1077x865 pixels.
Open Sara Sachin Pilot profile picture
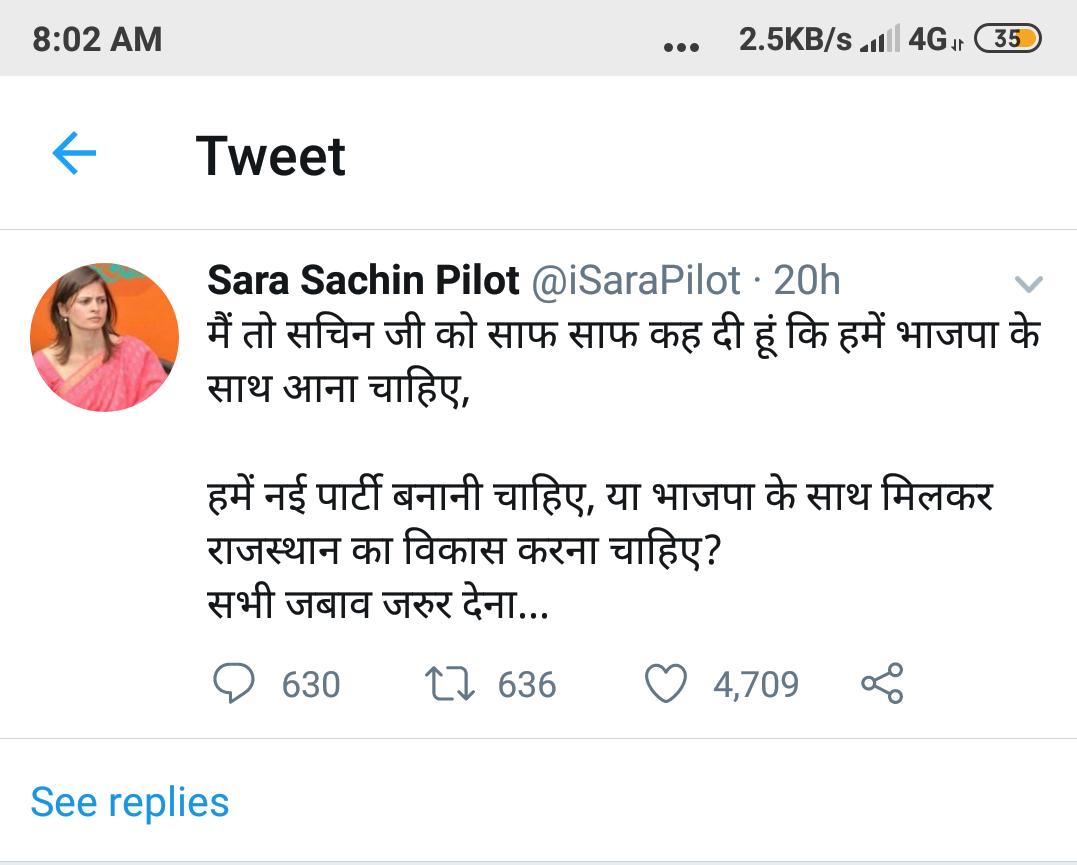tap(105, 338)
